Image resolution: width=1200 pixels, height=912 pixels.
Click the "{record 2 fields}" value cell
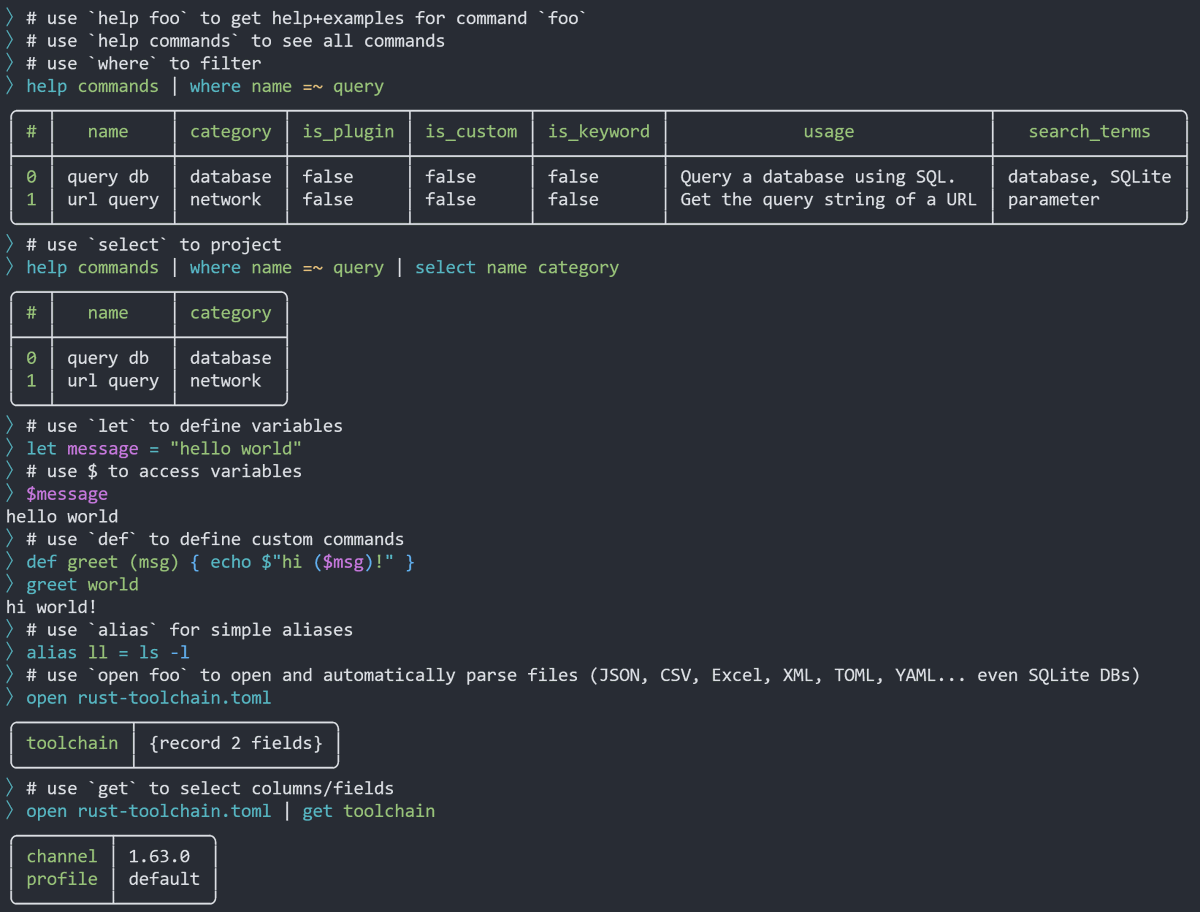click(236, 743)
